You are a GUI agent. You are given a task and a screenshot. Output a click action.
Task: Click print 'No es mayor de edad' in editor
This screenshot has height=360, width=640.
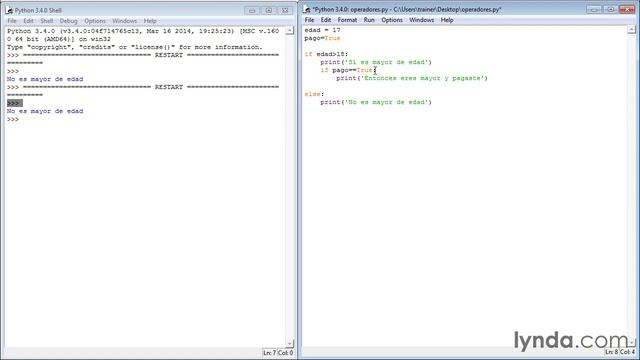(376, 102)
